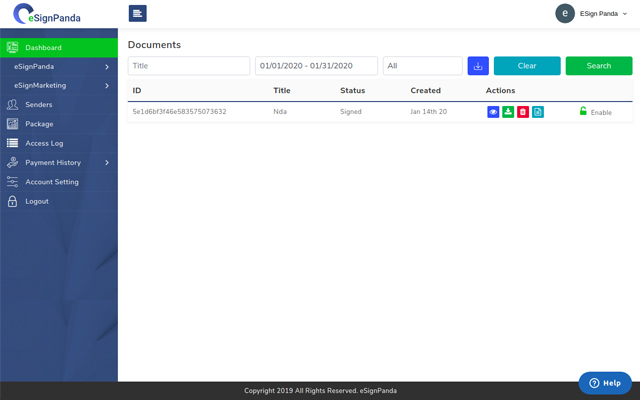Click the Created column header
This screenshot has width=640, height=400.
[x=425, y=91]
